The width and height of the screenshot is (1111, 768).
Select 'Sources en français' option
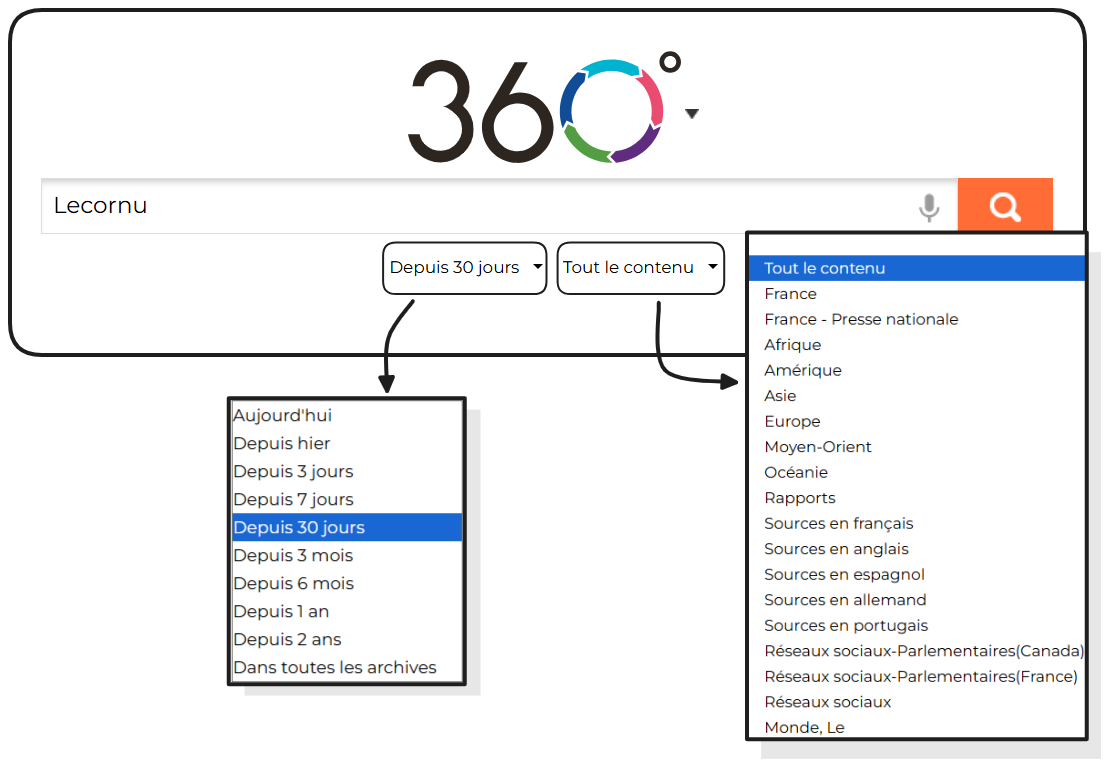[917, 524]
